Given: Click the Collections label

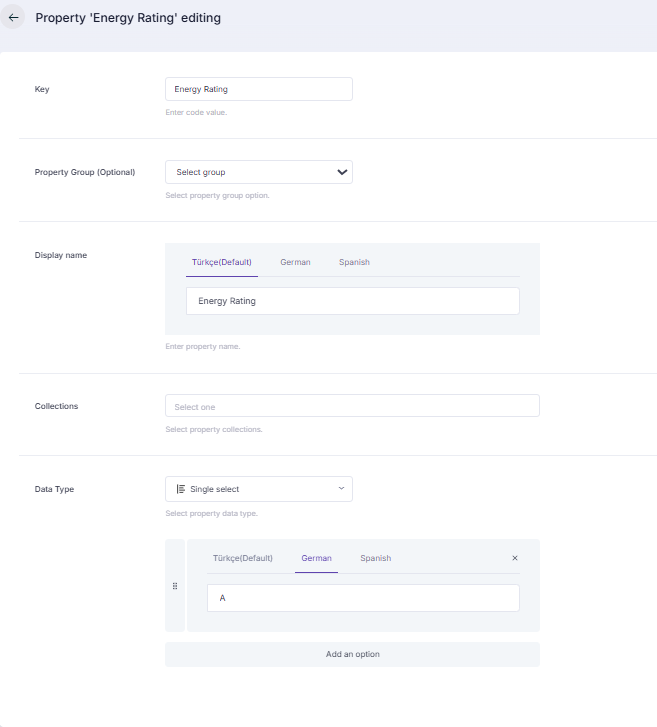Looking at the screenshot, I should [x=56, y=406].
